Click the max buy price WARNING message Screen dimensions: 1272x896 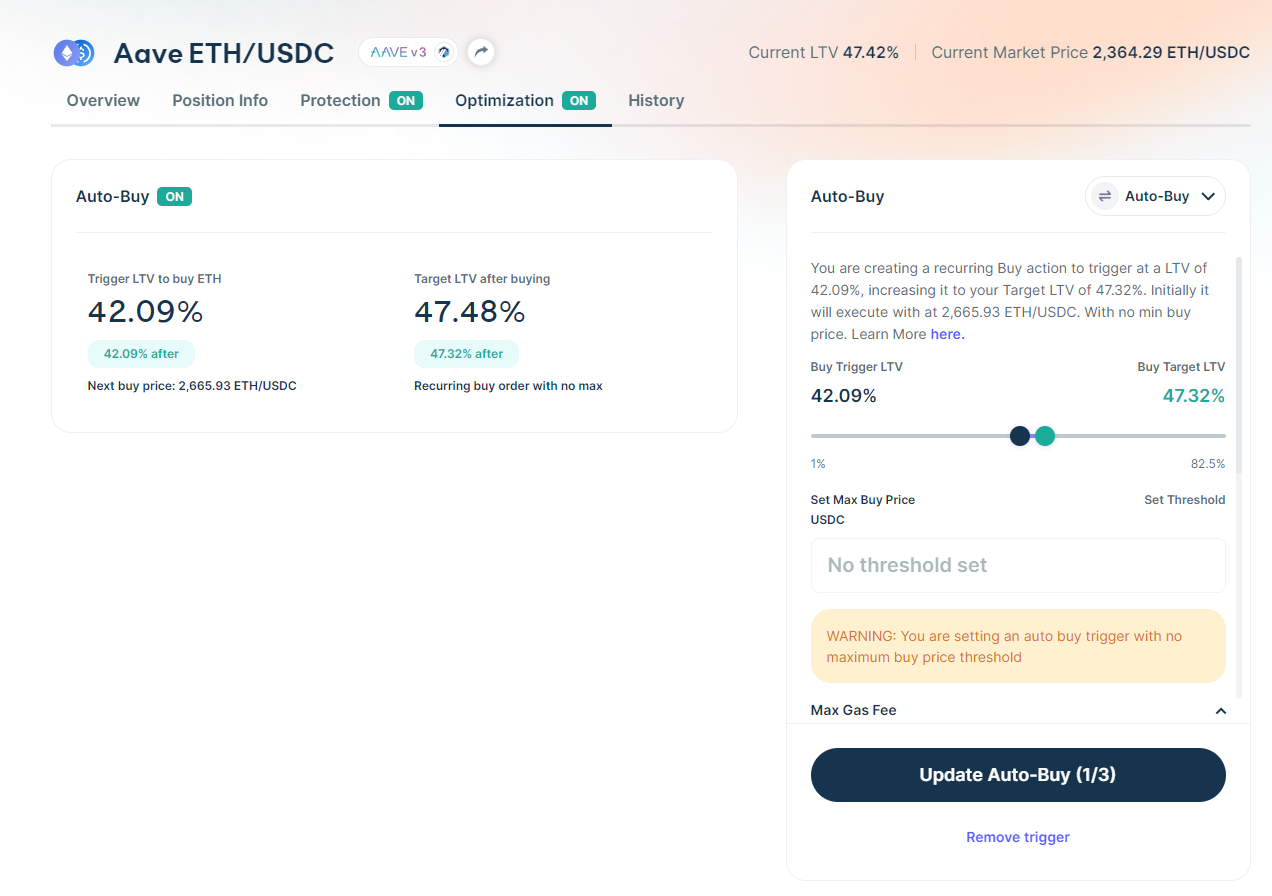point(1018,647)
